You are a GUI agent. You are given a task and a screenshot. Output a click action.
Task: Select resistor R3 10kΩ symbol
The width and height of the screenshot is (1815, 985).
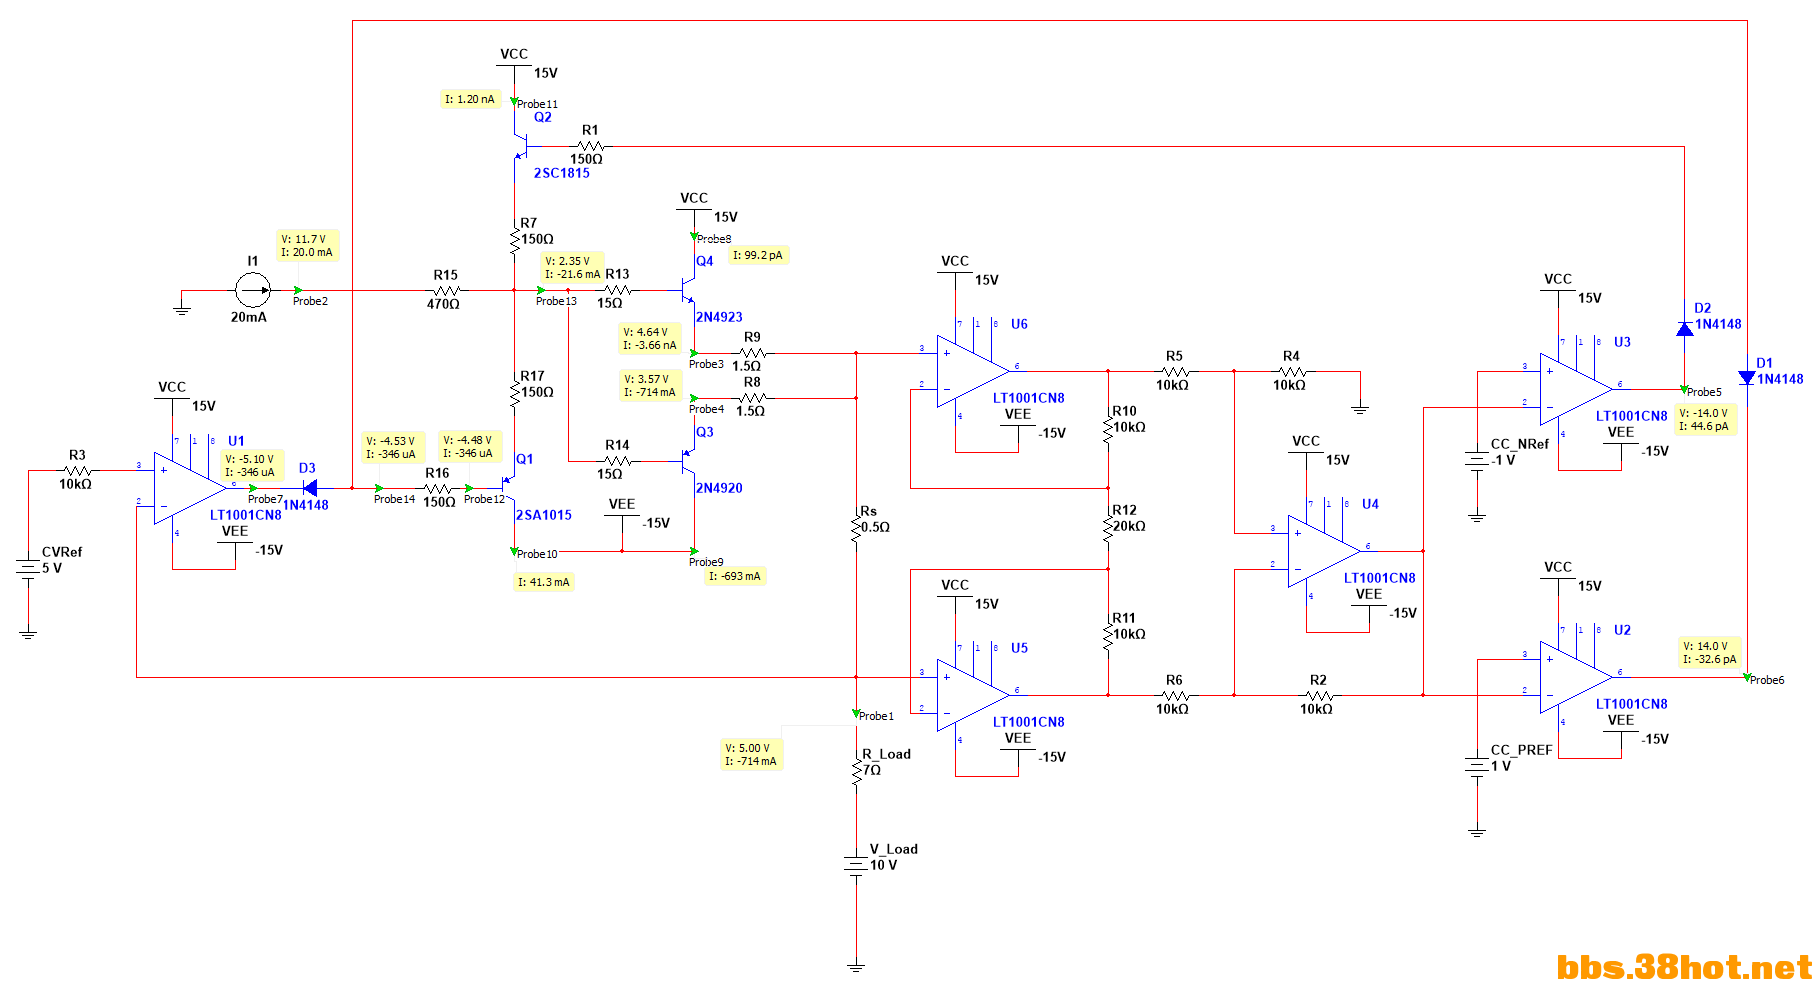[77, 470]
